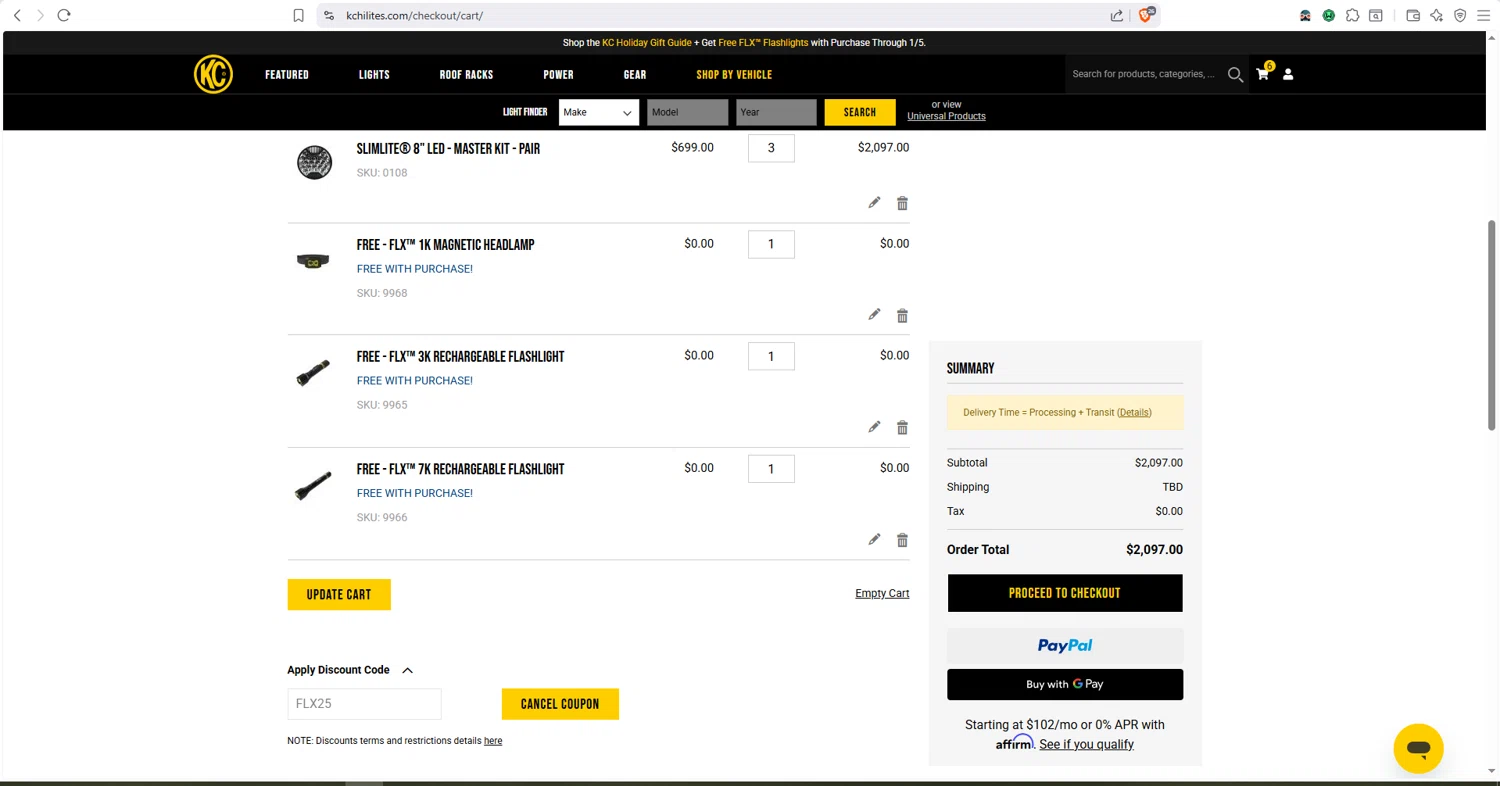Open the Make dropdown in Light Finder
The image size is (1500, 786).
click(598, 112)
